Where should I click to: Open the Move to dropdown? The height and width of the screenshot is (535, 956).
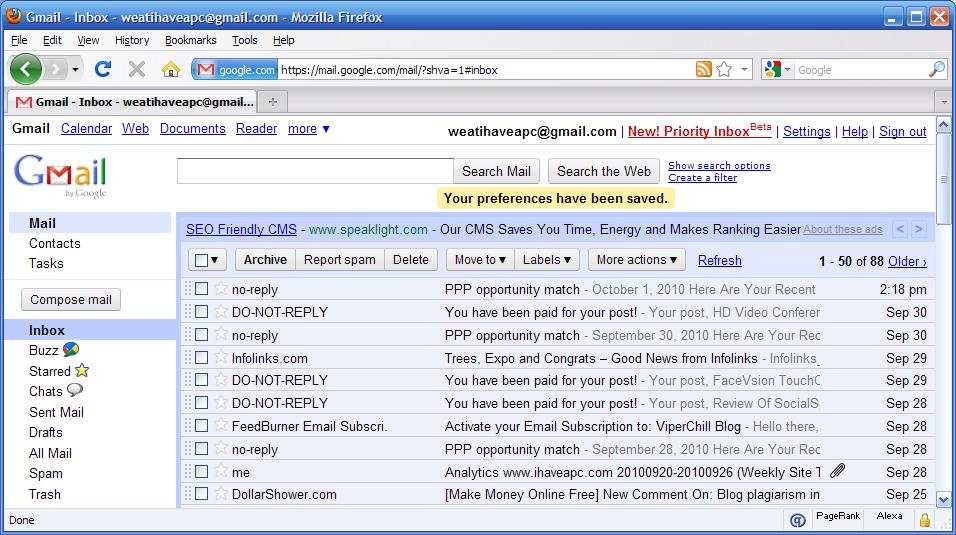[x=480, y=260]
